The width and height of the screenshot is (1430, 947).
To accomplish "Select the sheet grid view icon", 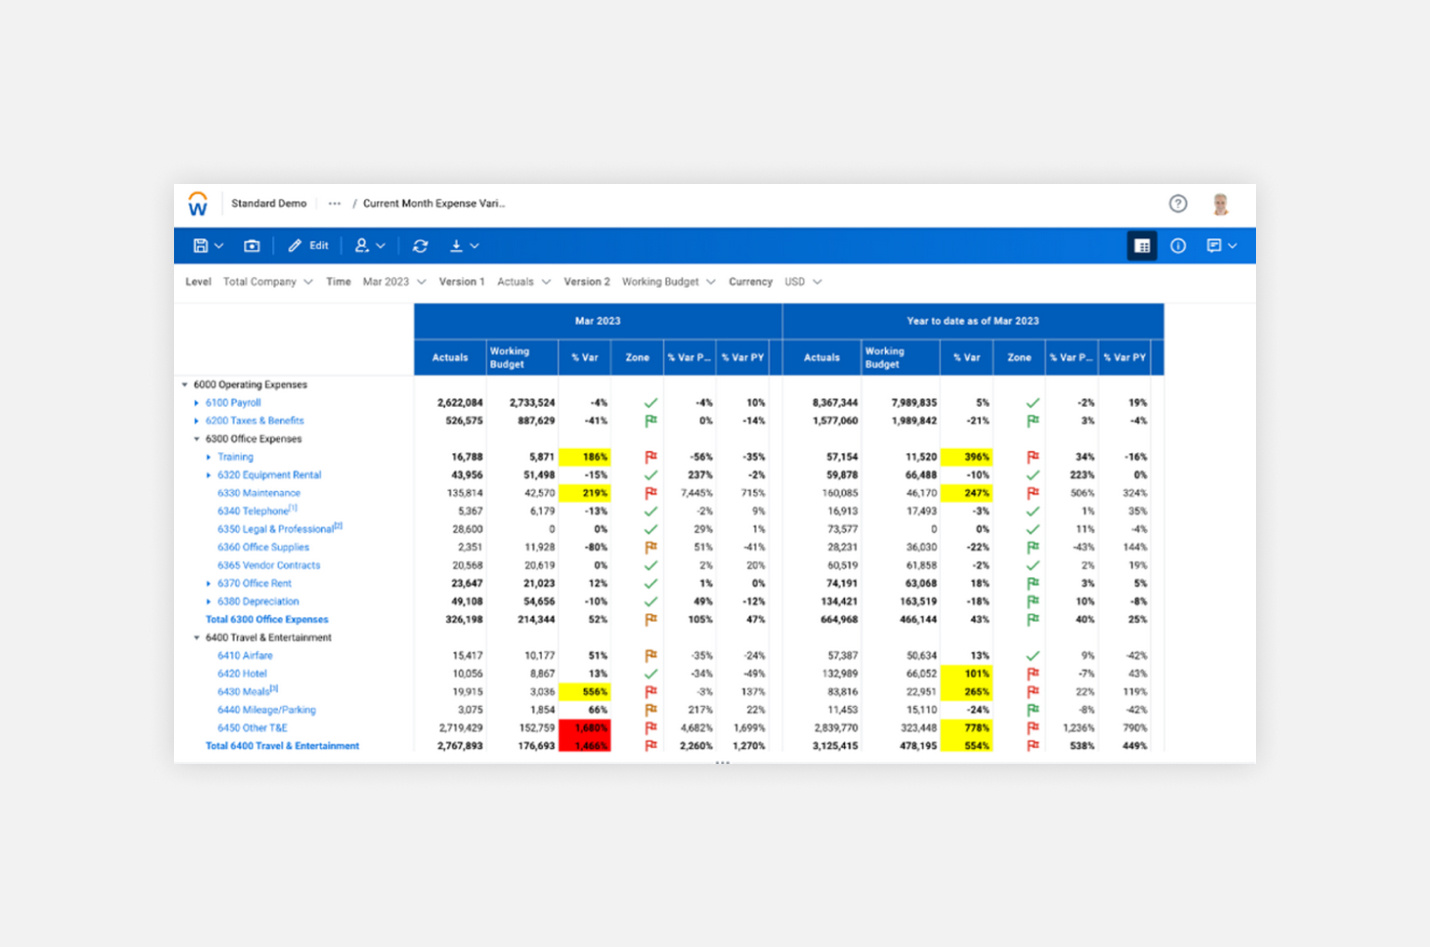I will coord(1141,245).
